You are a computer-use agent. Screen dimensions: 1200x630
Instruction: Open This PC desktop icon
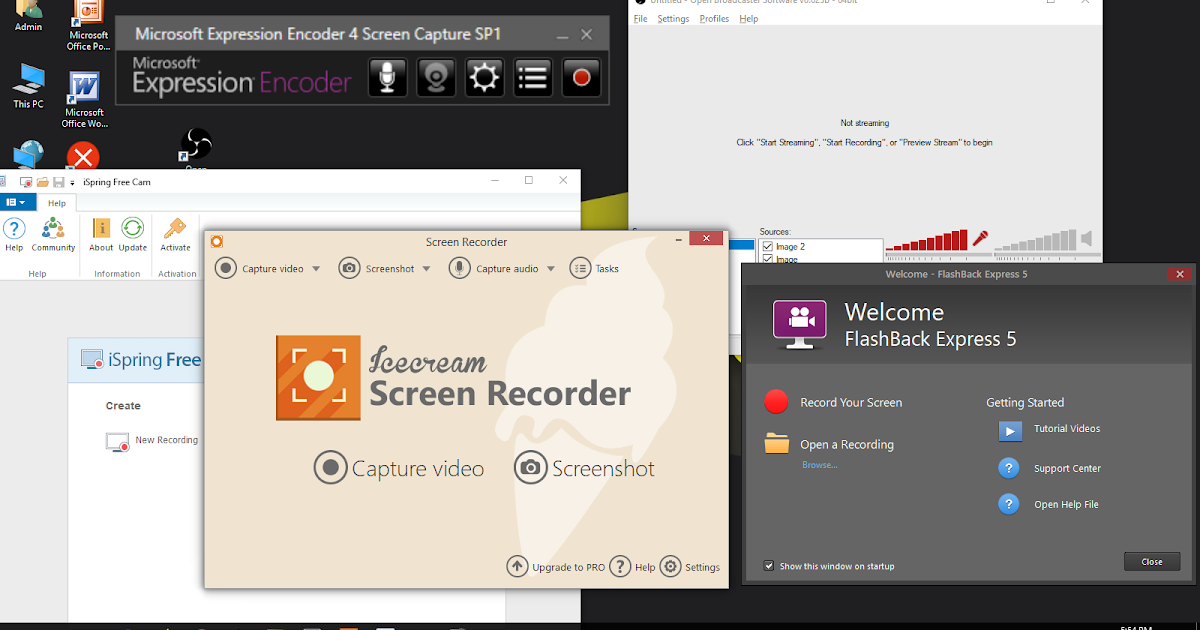click(29, 85)
